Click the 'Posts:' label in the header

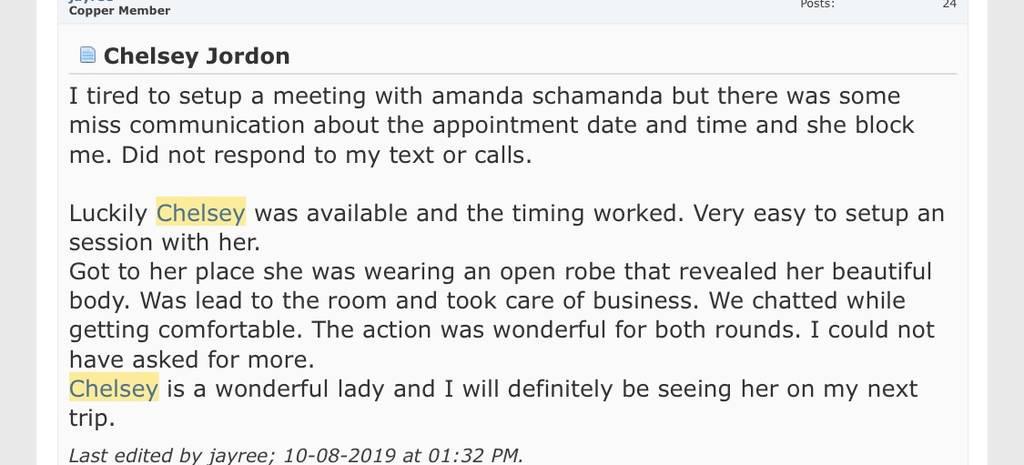click(817, 4)
